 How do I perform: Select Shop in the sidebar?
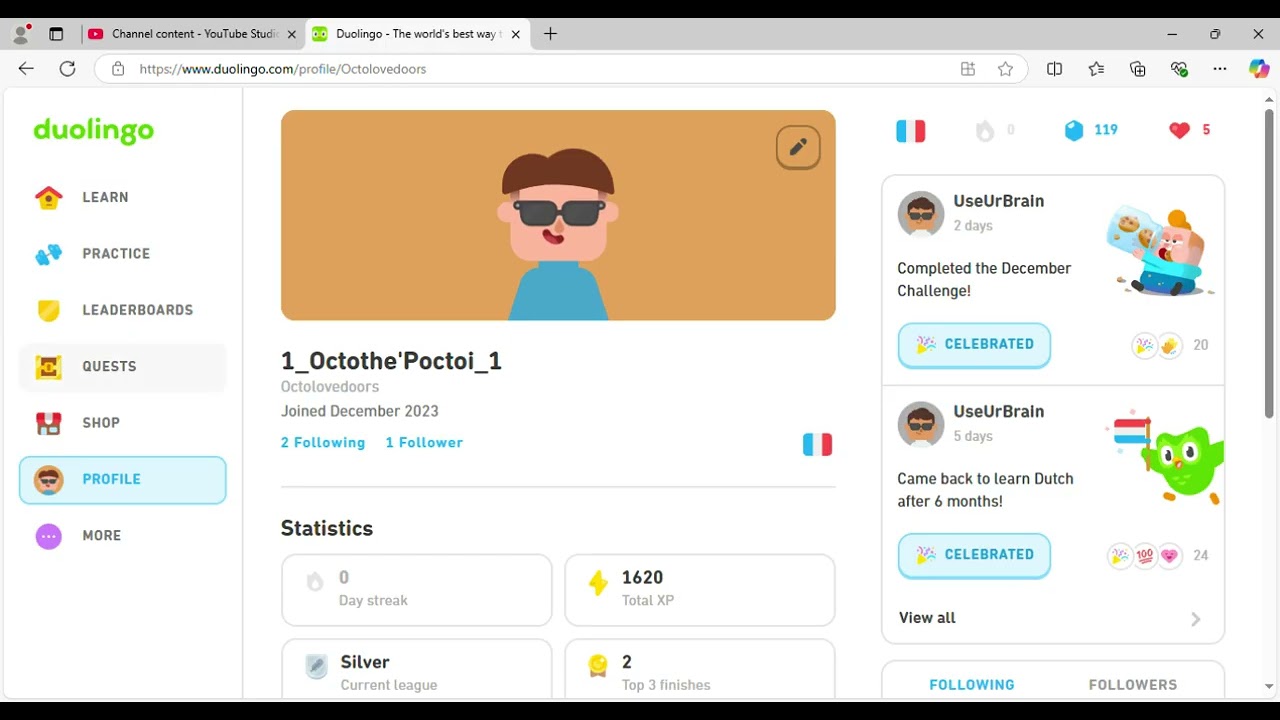[123, 423]
